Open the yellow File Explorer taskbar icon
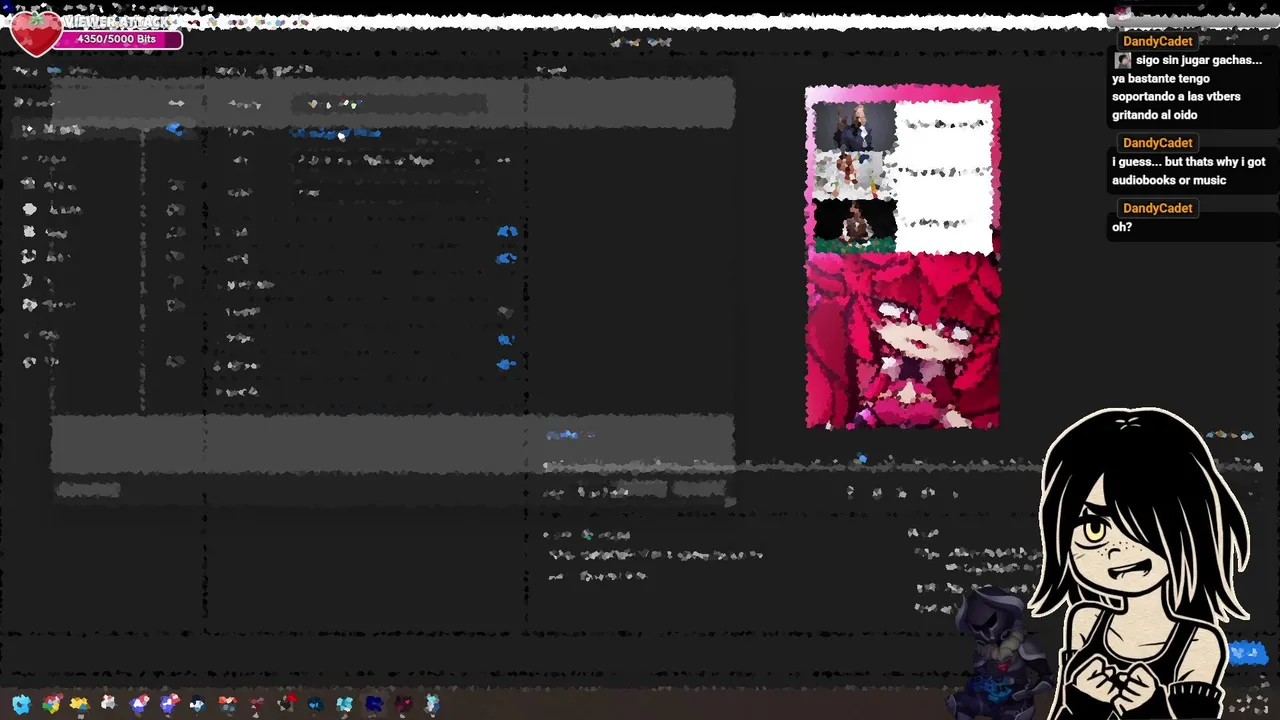This screenshot has width=1280, height=720. pyautogui.click(x=79, y=704)
